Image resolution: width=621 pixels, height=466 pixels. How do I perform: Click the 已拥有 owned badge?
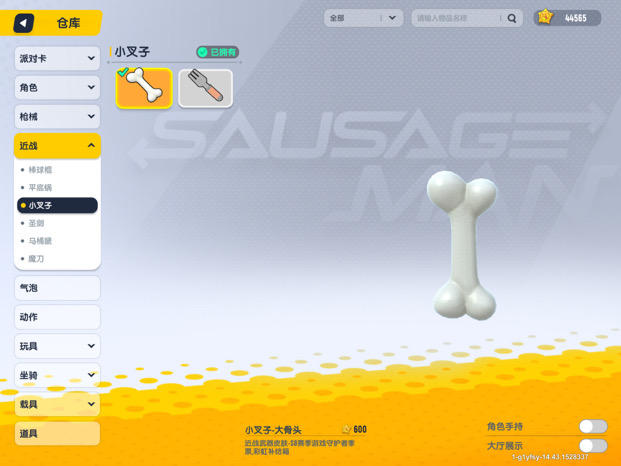(x=217, y=52)
